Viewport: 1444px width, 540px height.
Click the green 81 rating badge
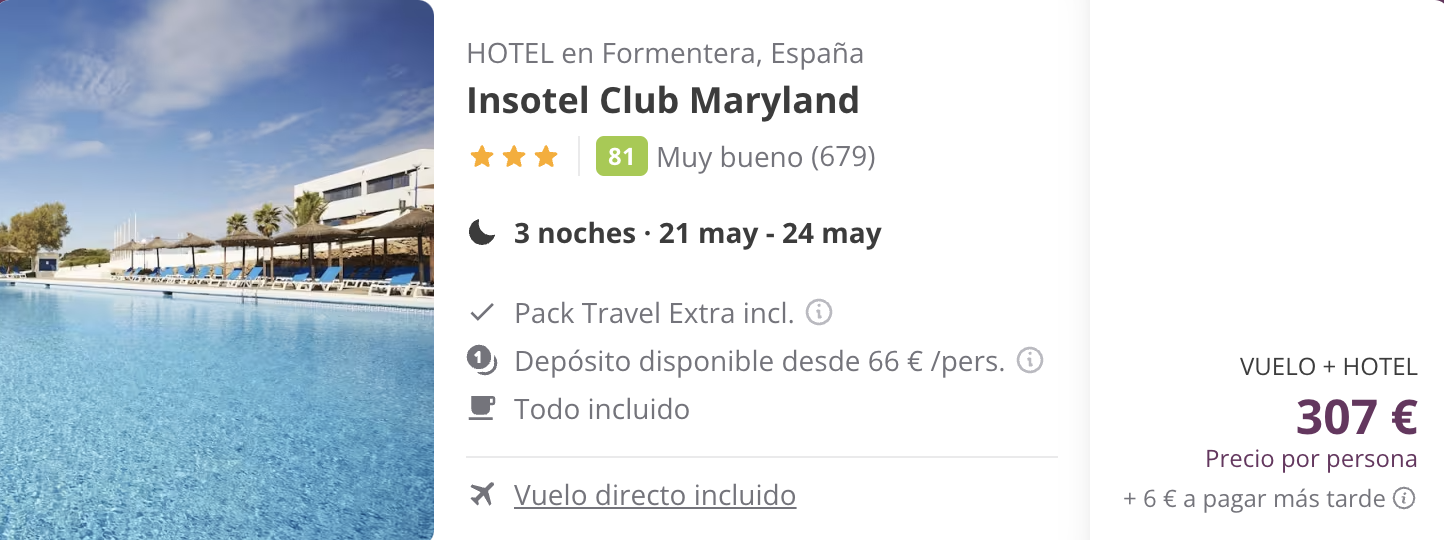(x=621, y=157)
